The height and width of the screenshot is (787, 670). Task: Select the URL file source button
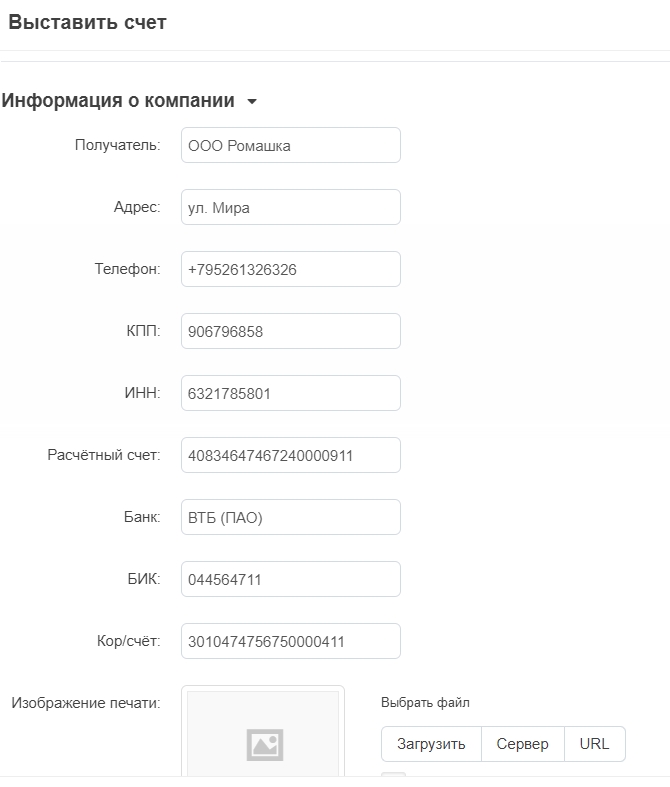(x=595, y=744)
